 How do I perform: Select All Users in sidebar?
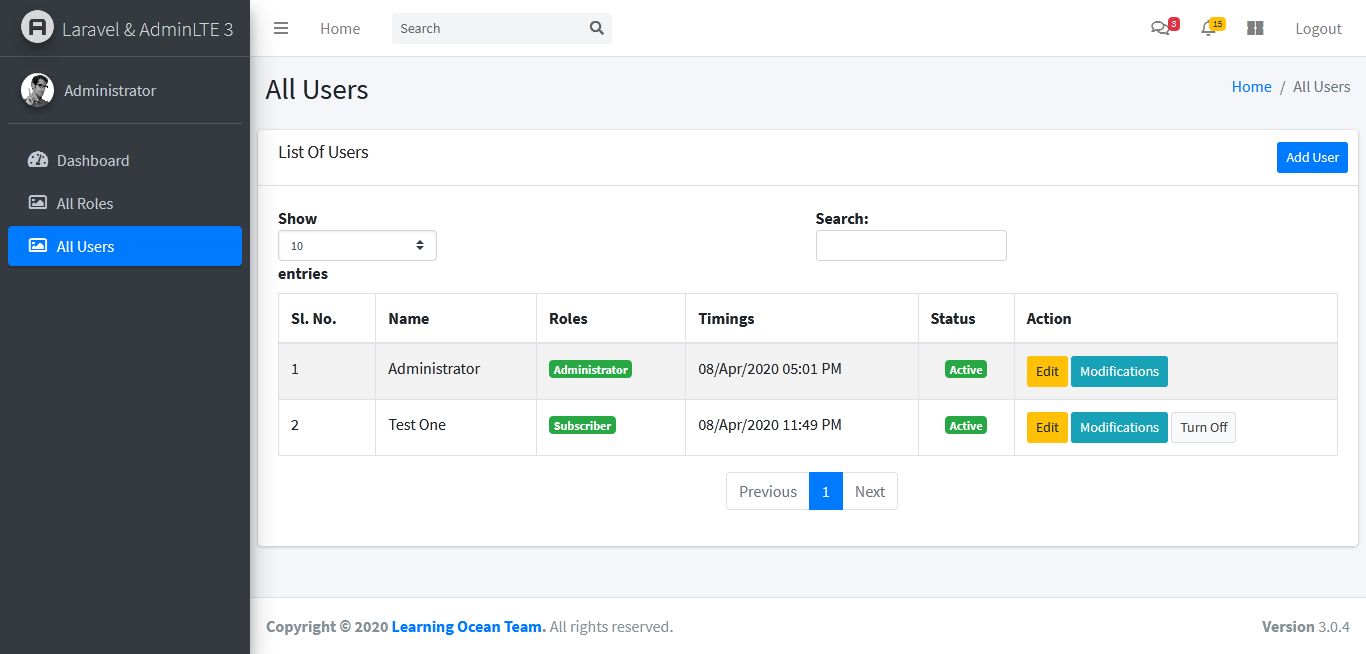(x=125, y=246)
